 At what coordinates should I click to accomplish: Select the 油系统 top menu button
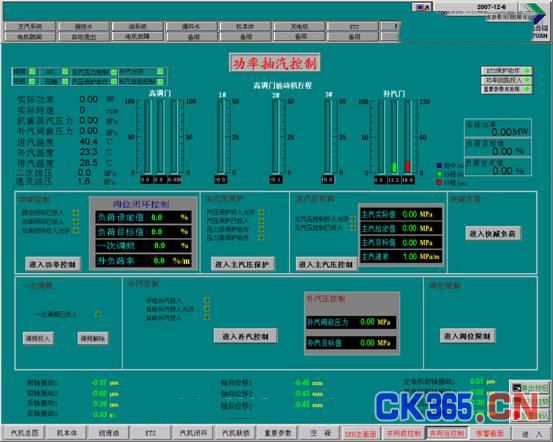point(138,26)
